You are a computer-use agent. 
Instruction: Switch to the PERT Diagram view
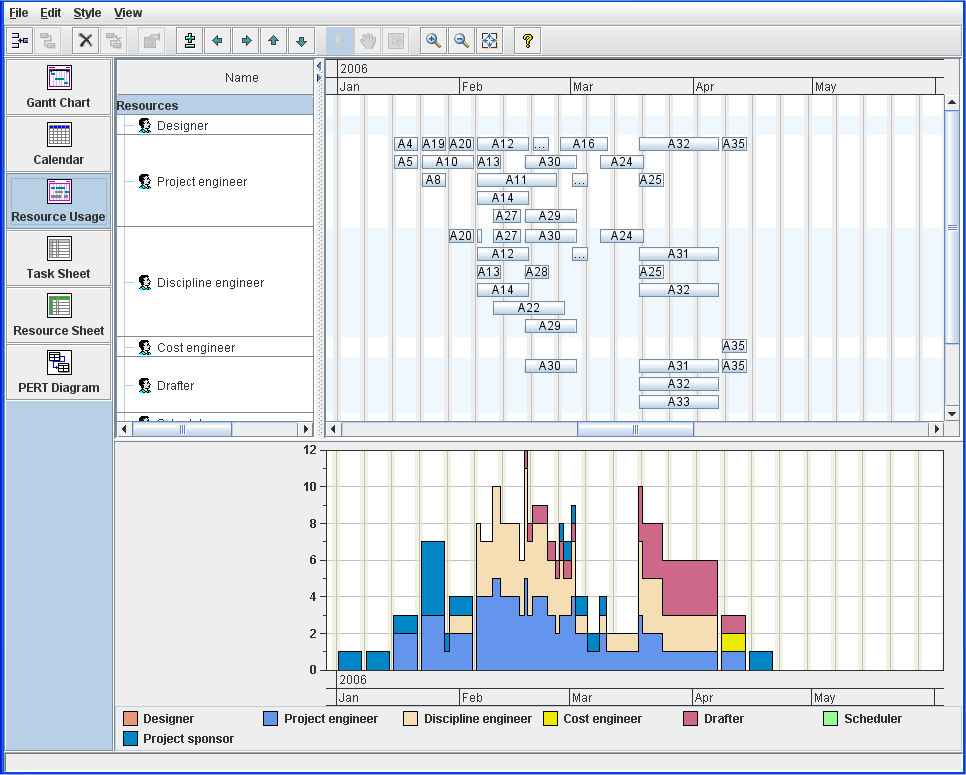[58, 372]
